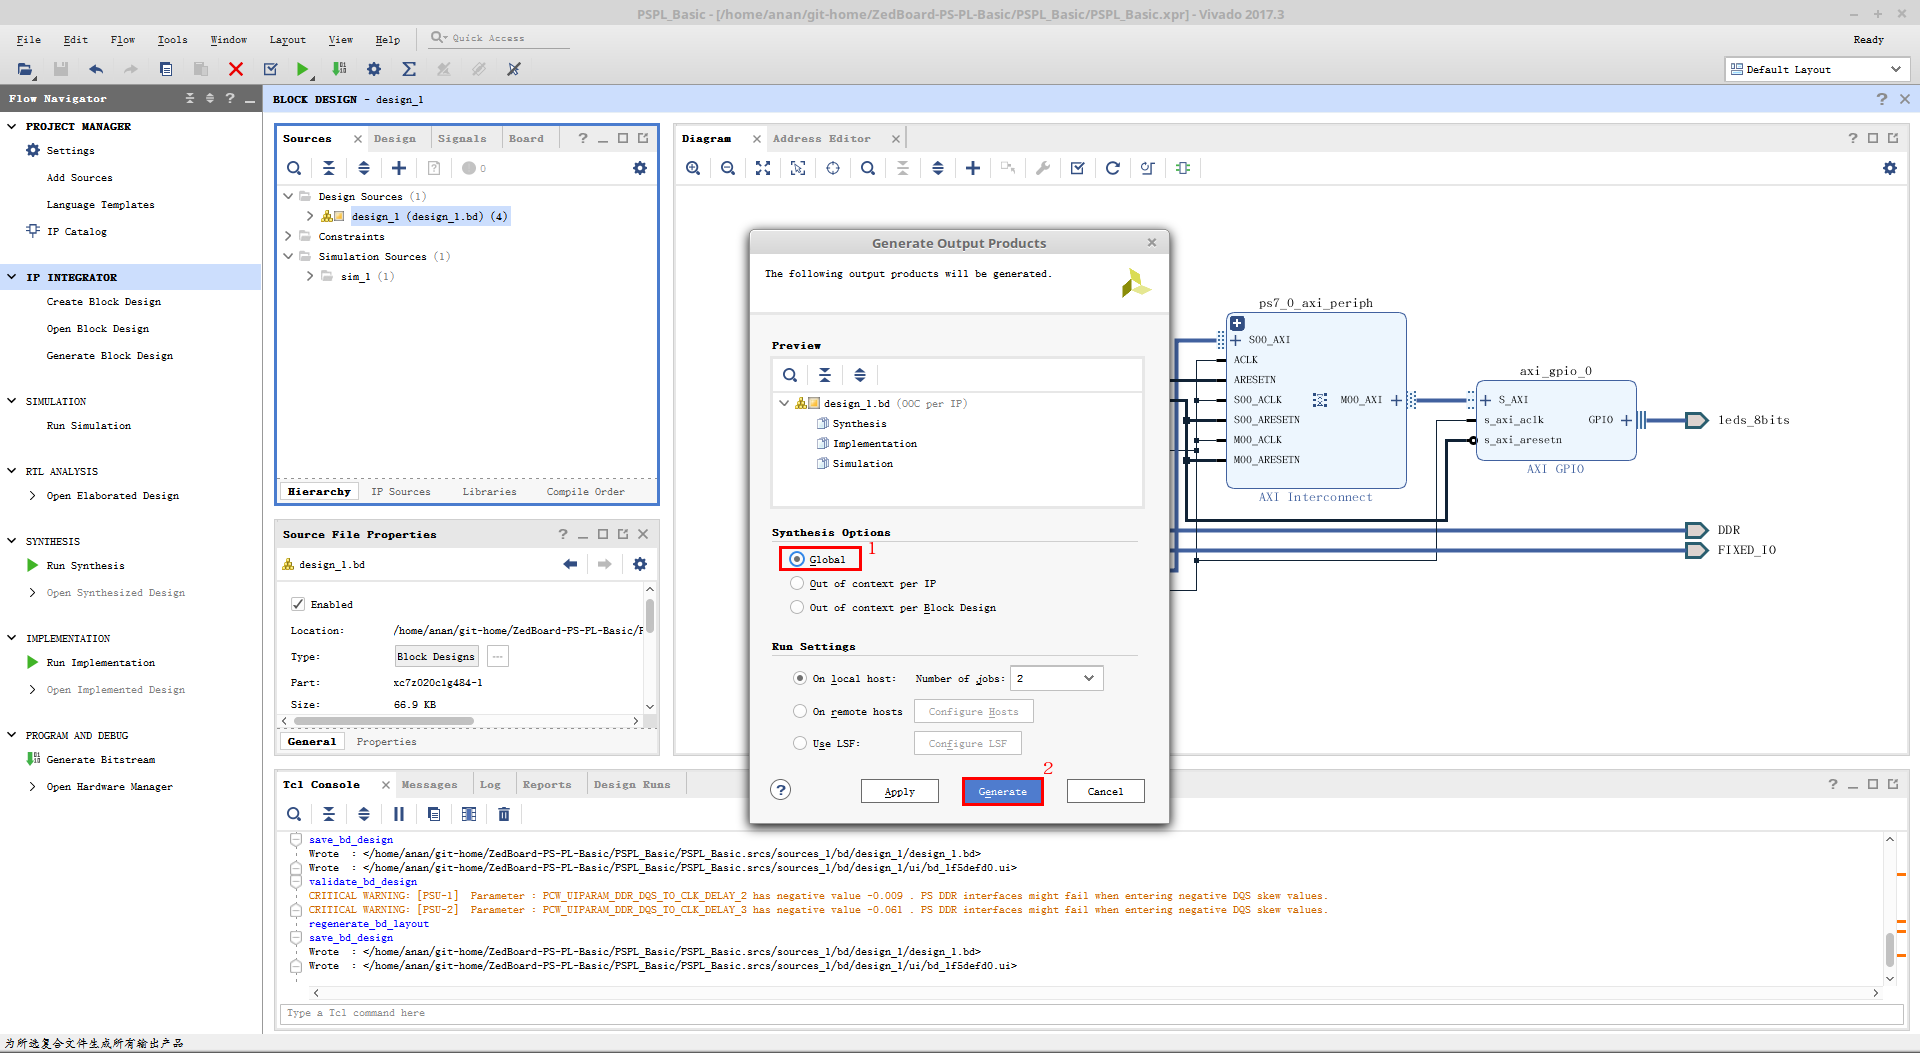Screen dimensions: 1920x1053
Task: Fit the diagram to window
Action: pos(763,168)
